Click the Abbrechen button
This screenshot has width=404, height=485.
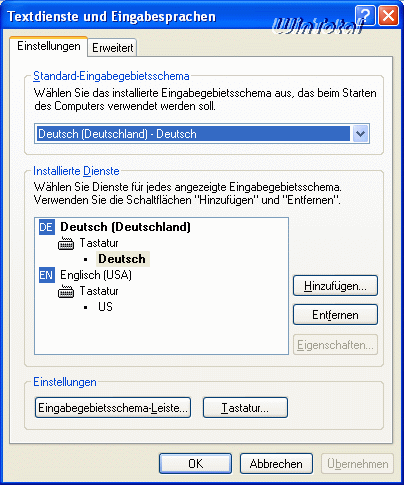(276, 464)
